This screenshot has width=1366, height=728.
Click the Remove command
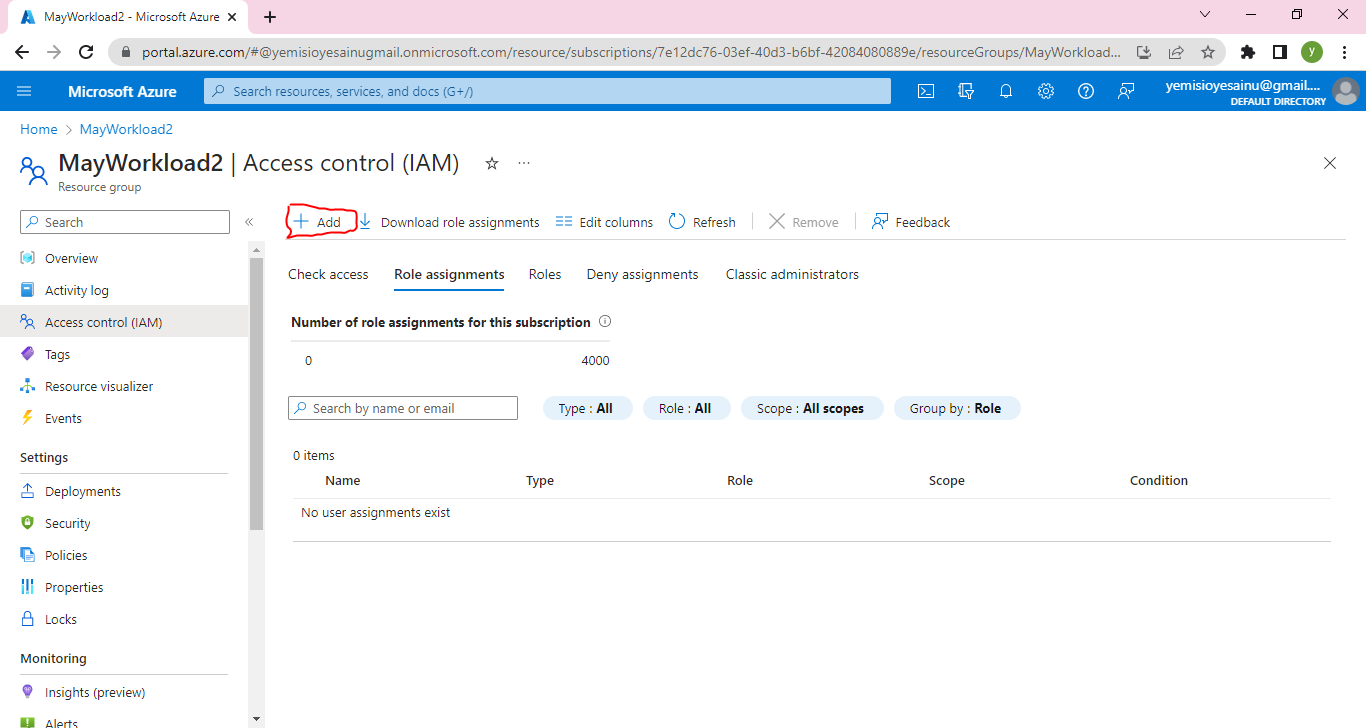tap(804, 222)
